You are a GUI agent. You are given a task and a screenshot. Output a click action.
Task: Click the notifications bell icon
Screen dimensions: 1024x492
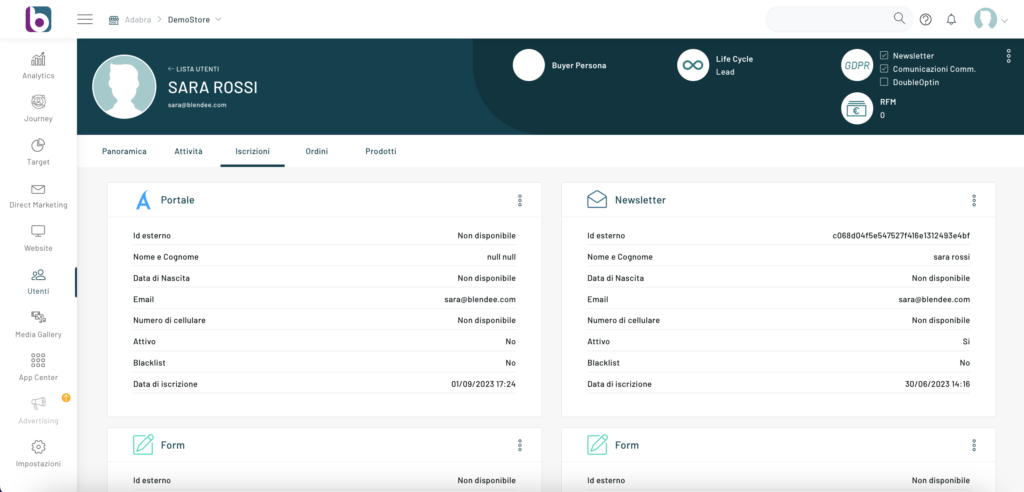tap(951, 19)
